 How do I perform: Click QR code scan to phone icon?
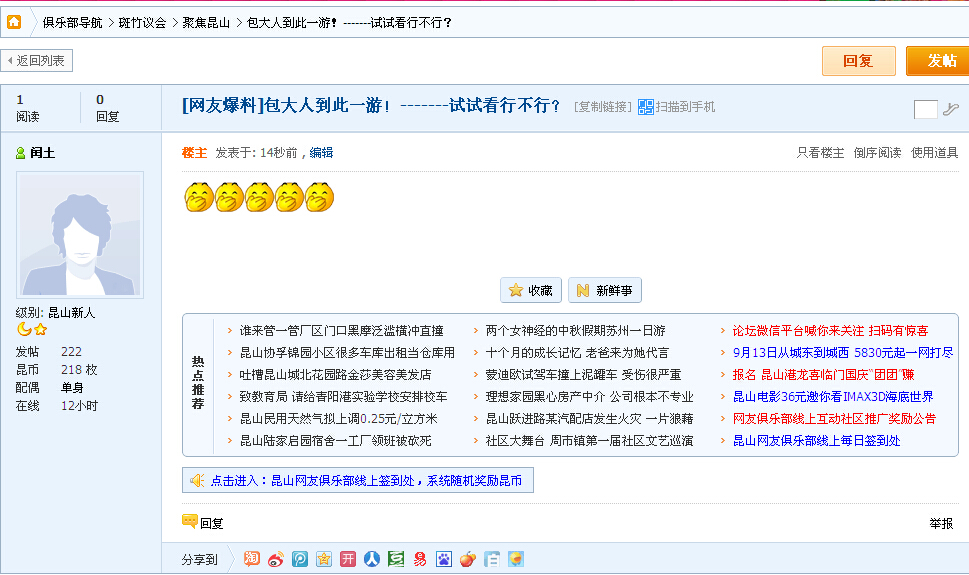[x=646, y=107]
